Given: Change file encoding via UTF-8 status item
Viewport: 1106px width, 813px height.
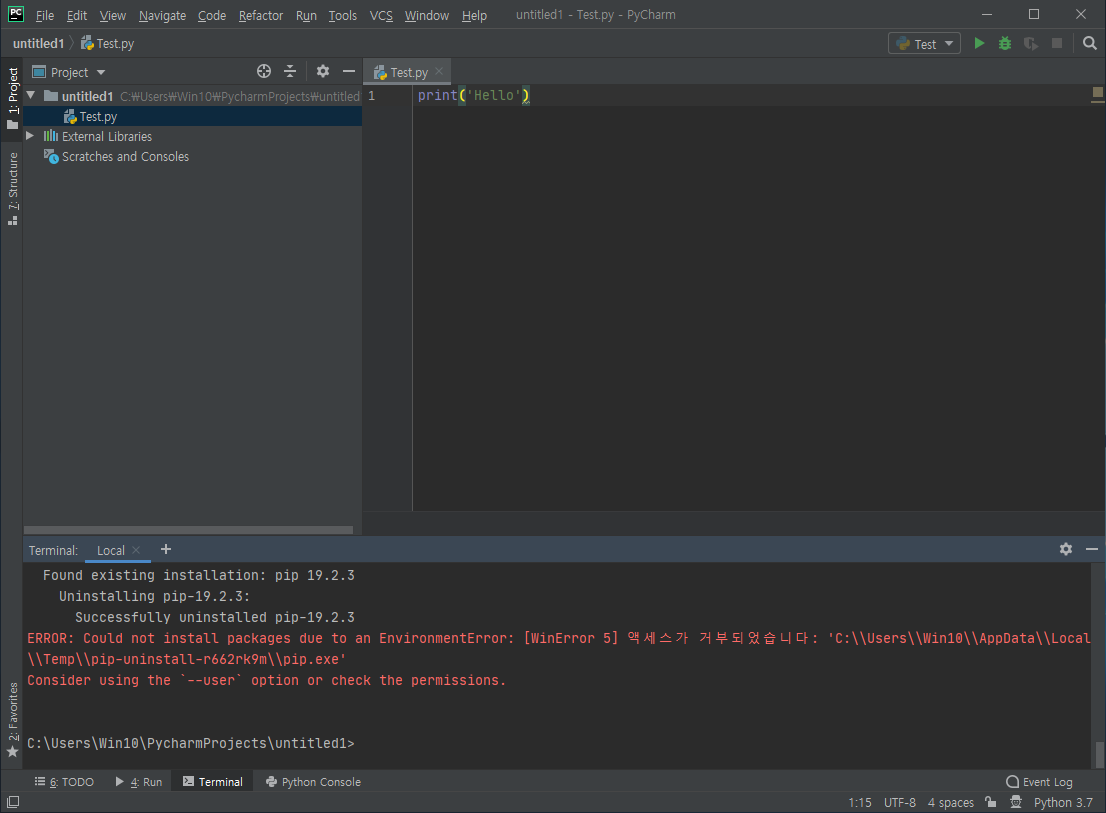Looking at the screenshot, I should (899, 802).
